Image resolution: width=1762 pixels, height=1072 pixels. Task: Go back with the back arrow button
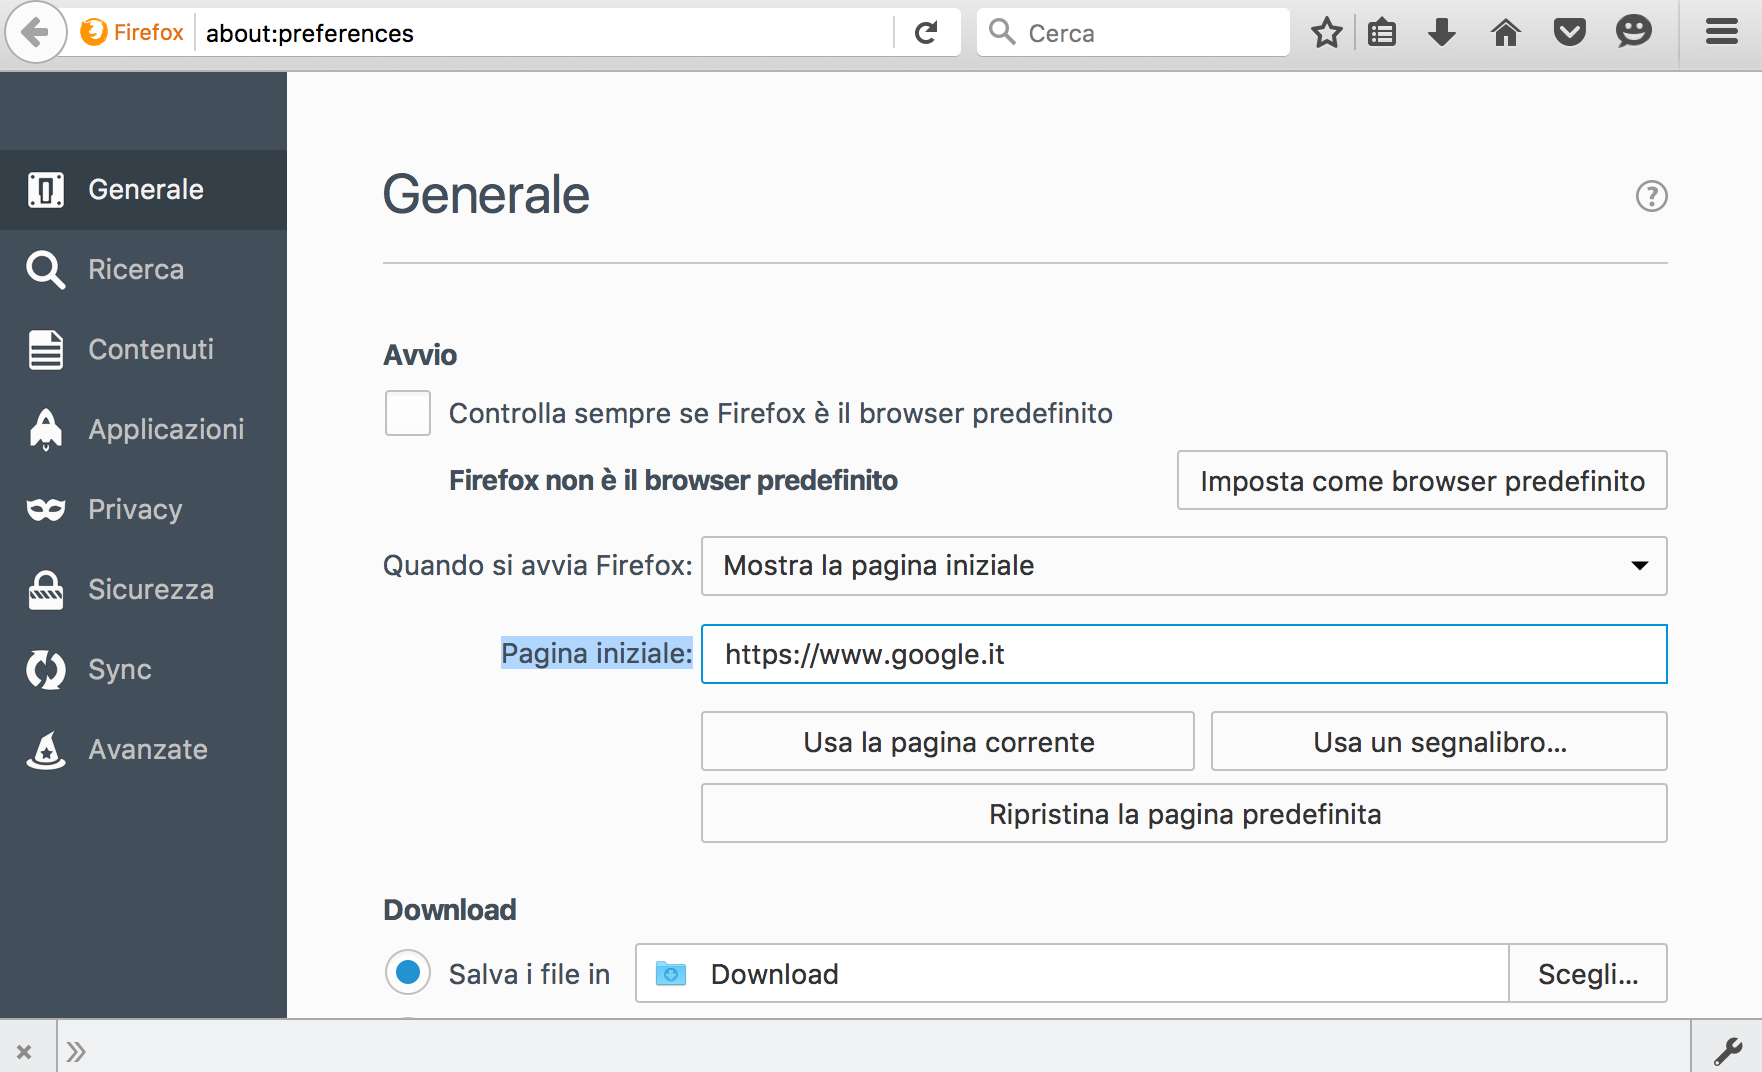[x=36, y=33]
